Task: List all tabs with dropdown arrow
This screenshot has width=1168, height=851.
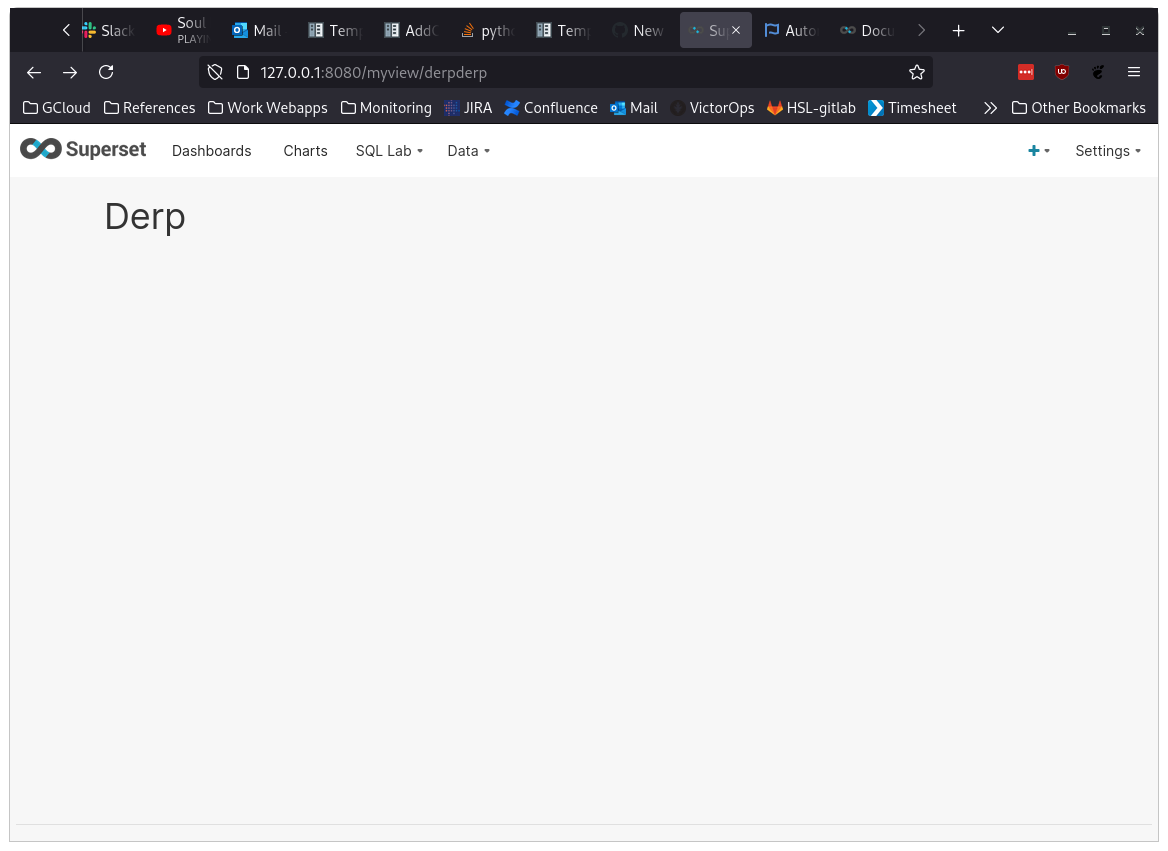Action: pos(998,31)
